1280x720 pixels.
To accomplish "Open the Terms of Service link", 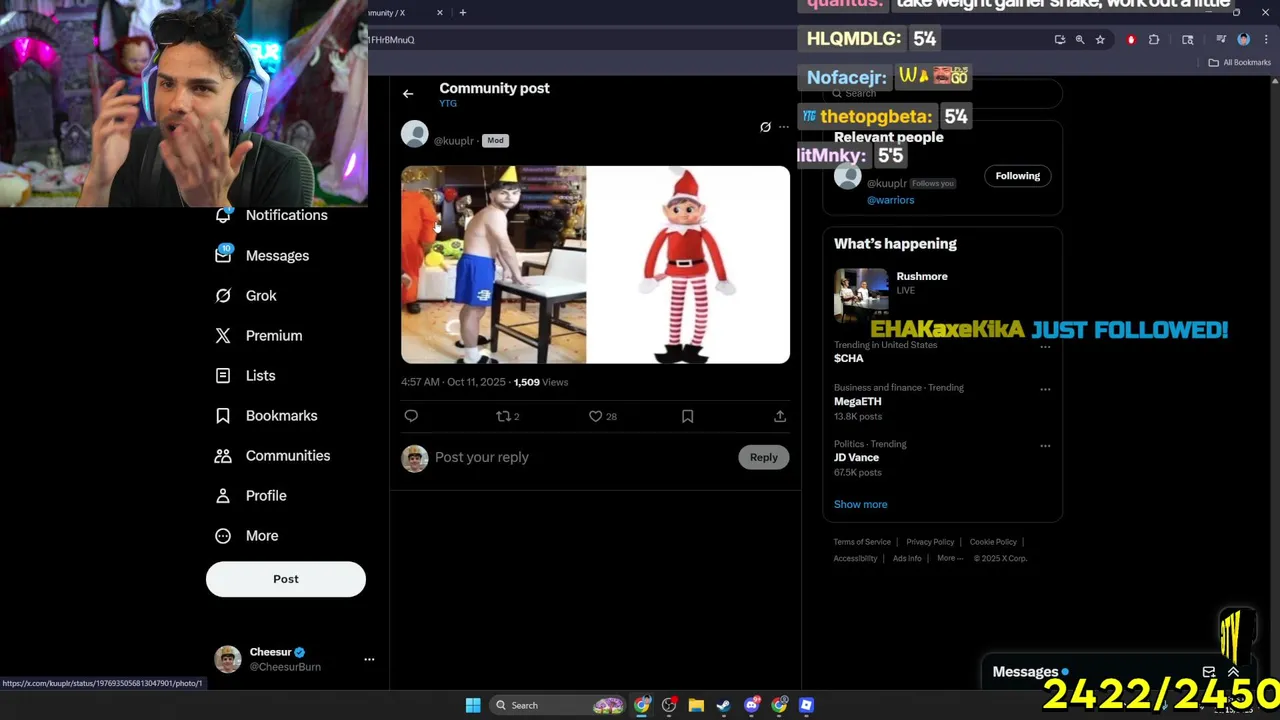I will [x=862, y=542].
